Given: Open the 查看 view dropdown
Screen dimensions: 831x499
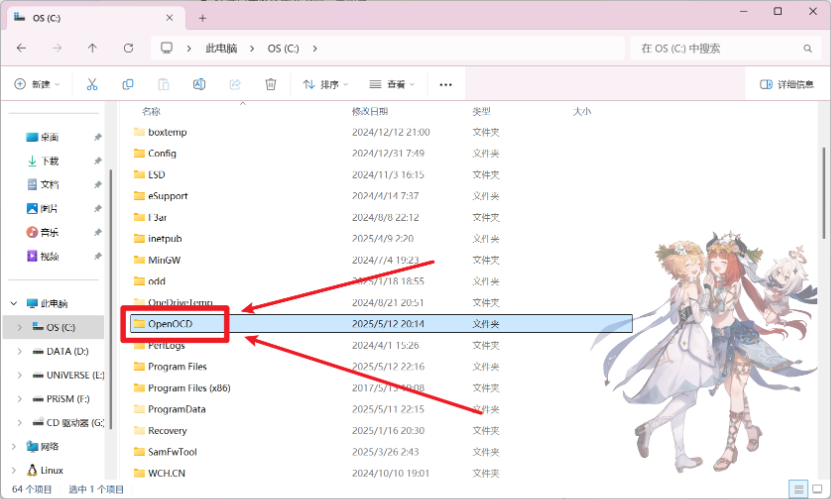Looking at the screenshot, I should point(392,84).
